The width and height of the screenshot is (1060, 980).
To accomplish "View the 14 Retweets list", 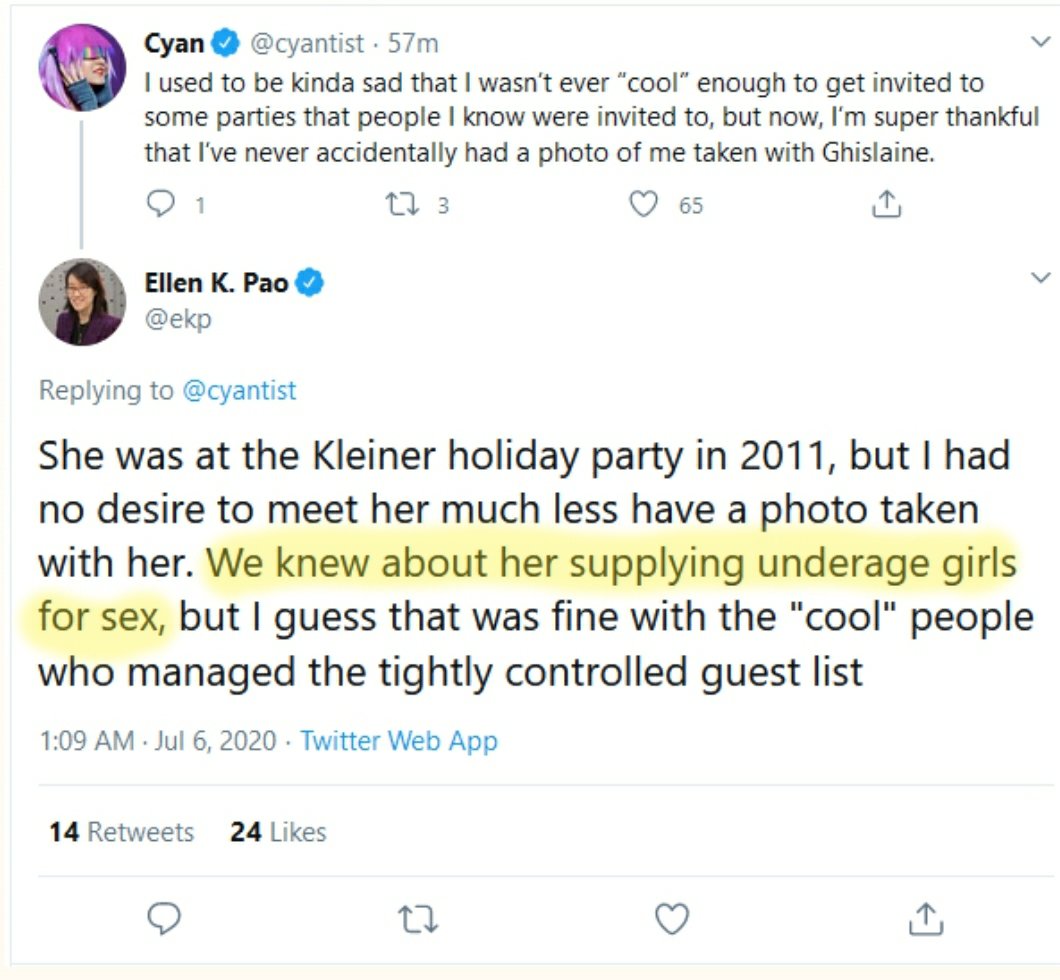I will tap(121, 832).
